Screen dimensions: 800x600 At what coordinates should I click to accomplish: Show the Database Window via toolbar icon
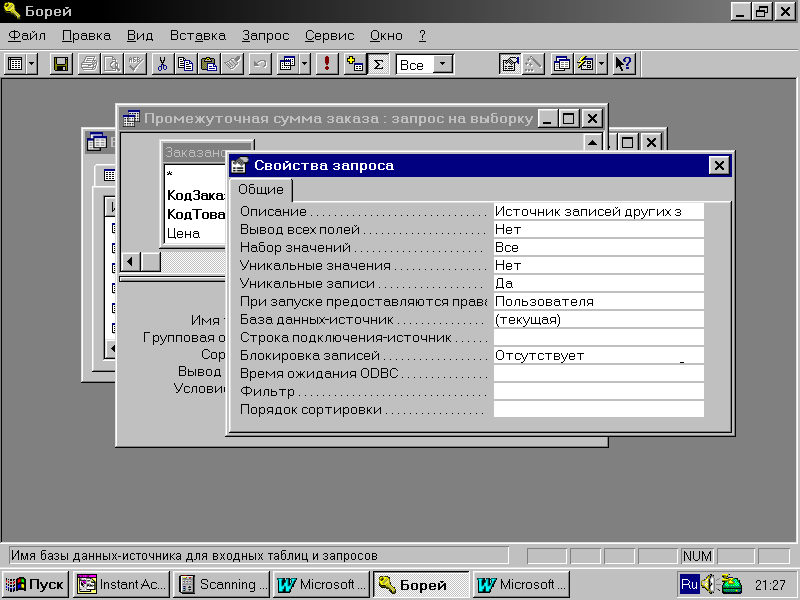click(562, 64)
